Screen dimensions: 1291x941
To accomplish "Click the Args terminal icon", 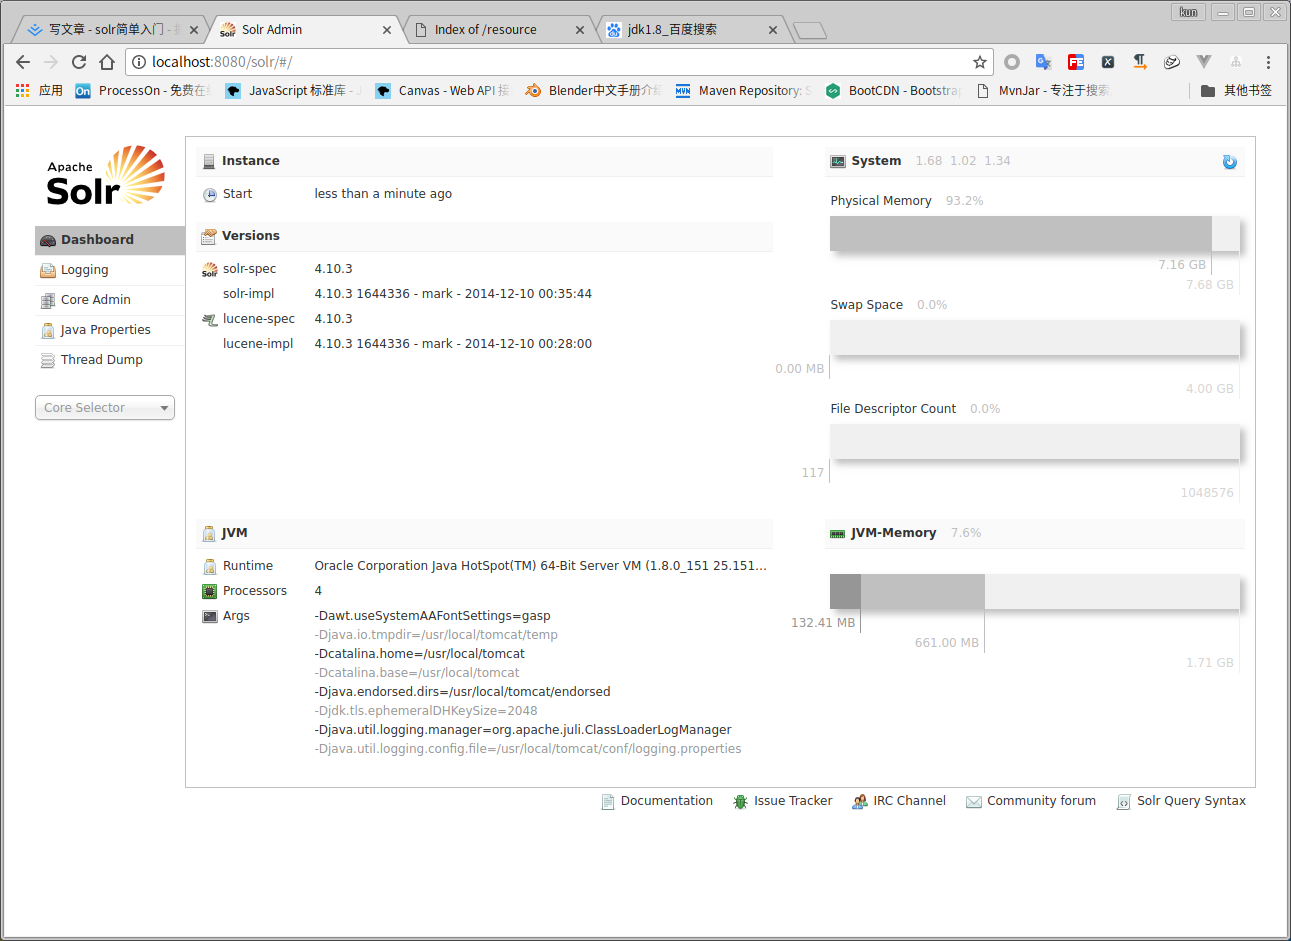I will 210,616.
